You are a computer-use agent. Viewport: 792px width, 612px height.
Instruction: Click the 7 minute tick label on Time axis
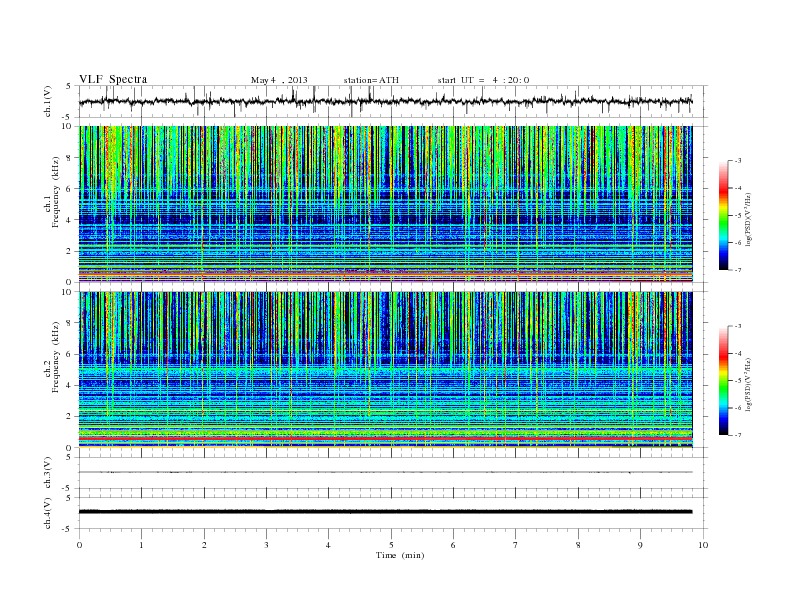(516, 545)
